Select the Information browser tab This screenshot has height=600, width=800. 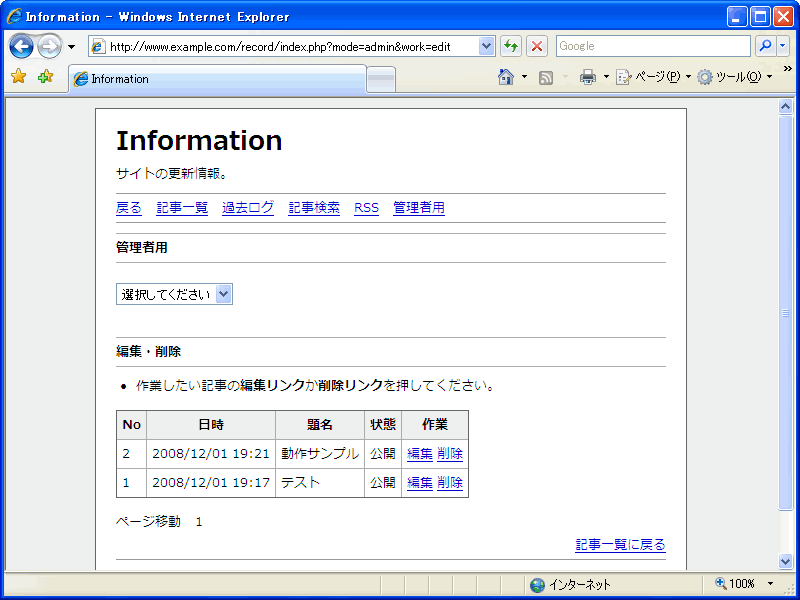[215, 79]
